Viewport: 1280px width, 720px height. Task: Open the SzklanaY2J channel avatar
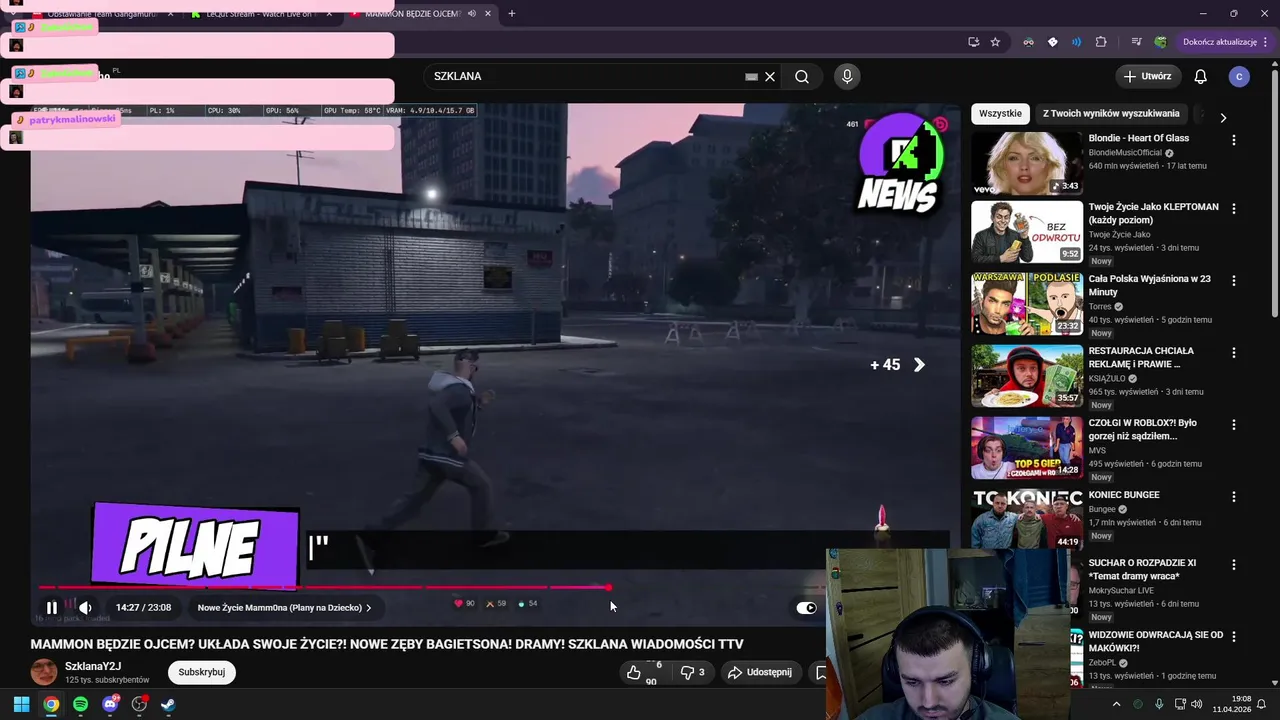pyautogui.click(x=44, y=672)
